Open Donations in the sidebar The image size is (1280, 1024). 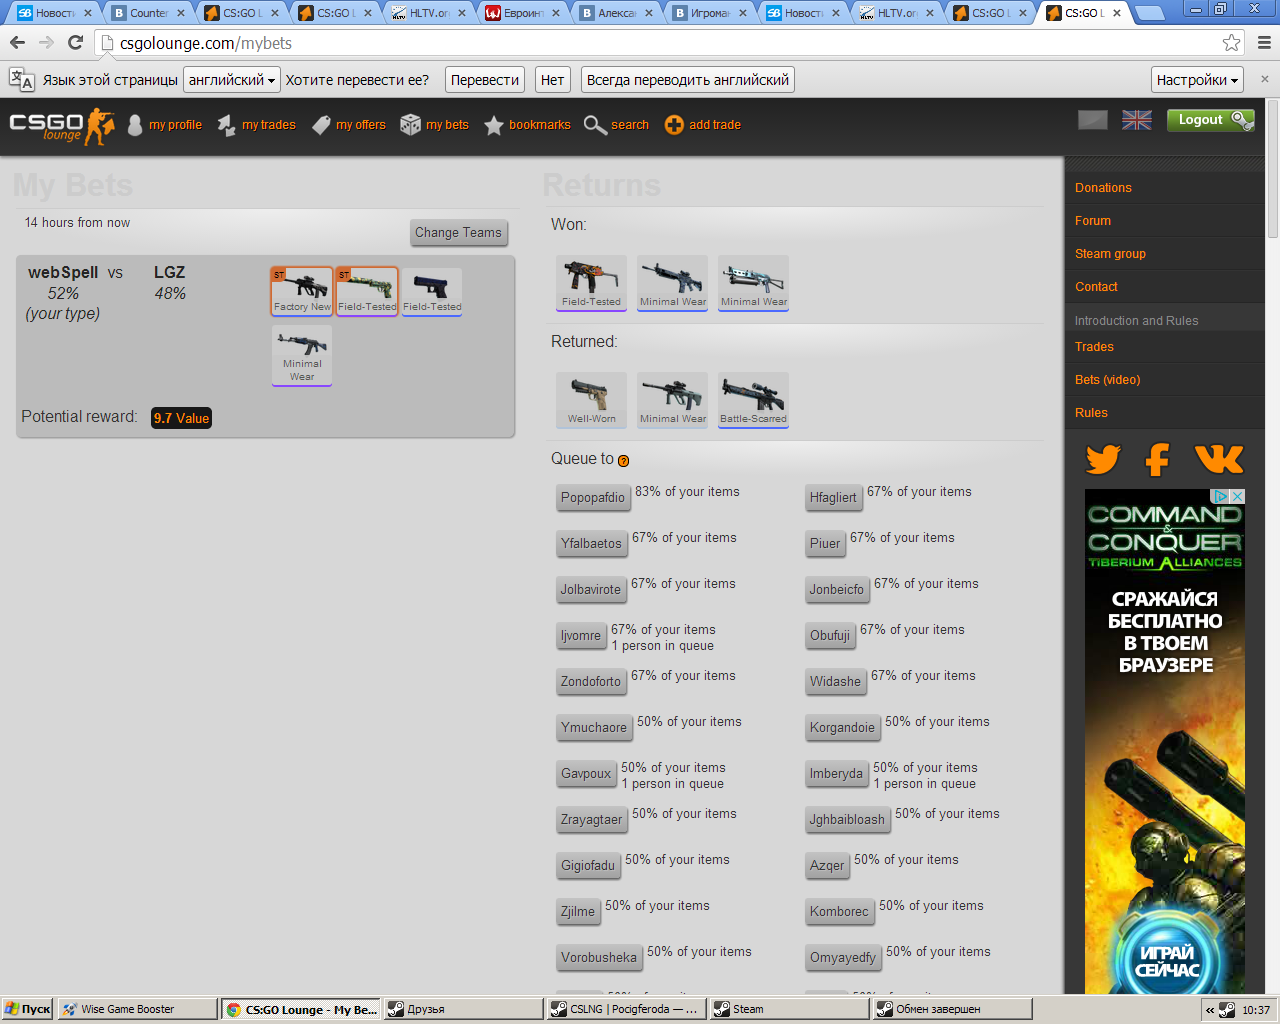(x=1103, y=188)
